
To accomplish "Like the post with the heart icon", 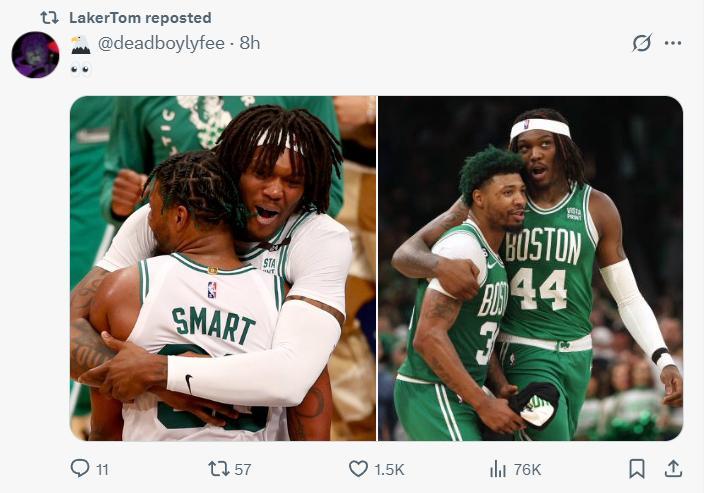I will point(358,468).
